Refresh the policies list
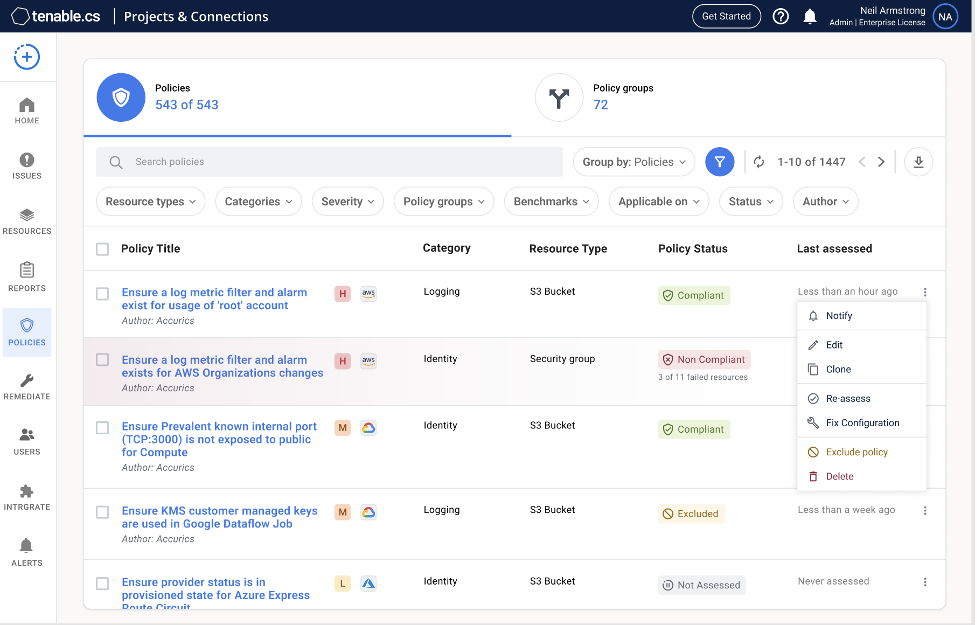This screenshot has height=625, width=977. (x=757, y=161)
